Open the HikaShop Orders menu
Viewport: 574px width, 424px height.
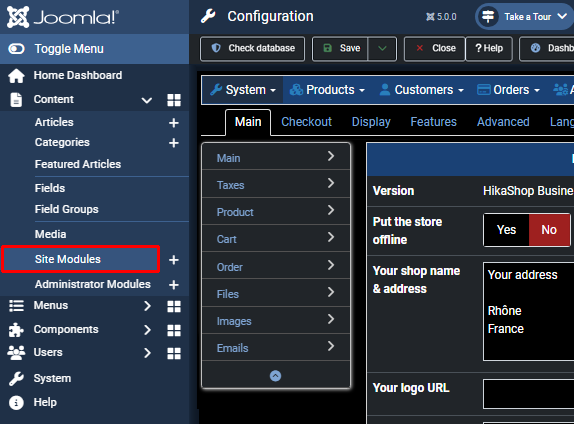pos(508,90)
